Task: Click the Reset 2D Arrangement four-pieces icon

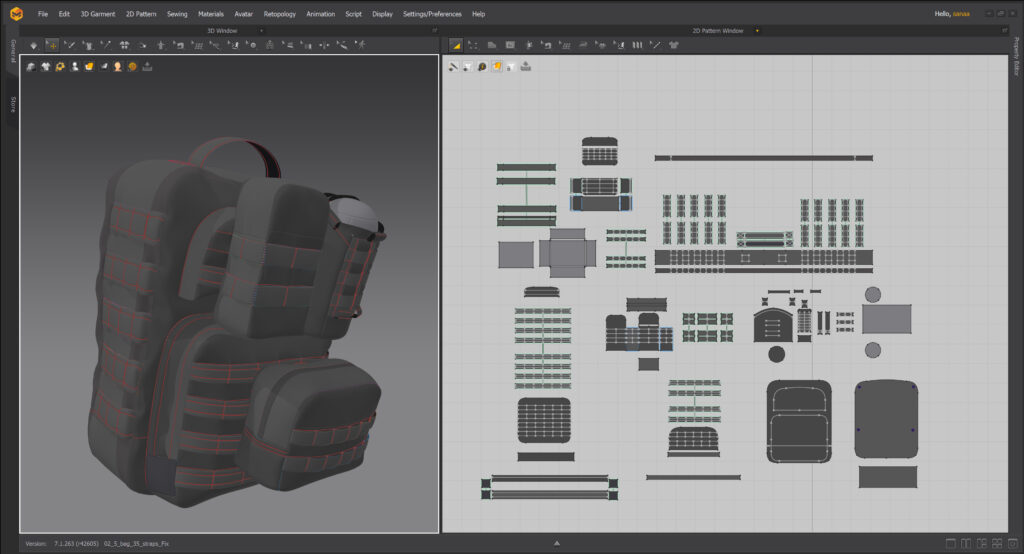Action: coord(124,45)
